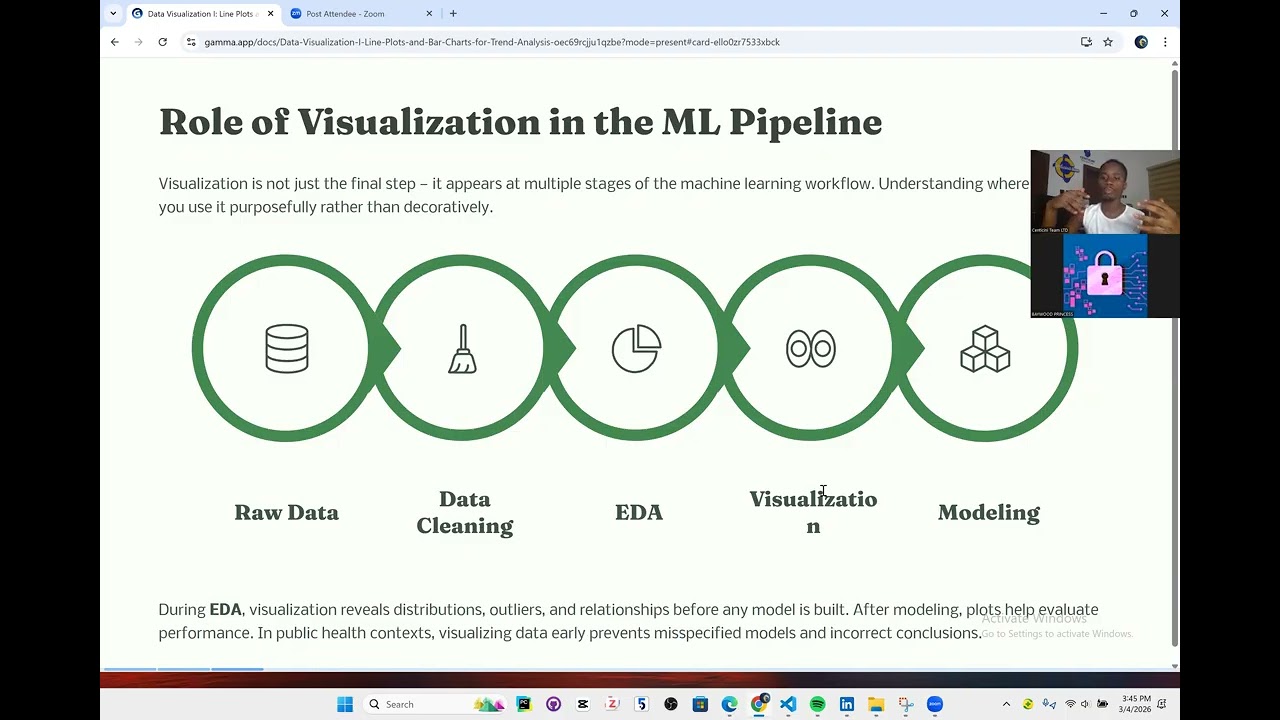
Task: View site information icon in address bar
Action: click(191, 42)
